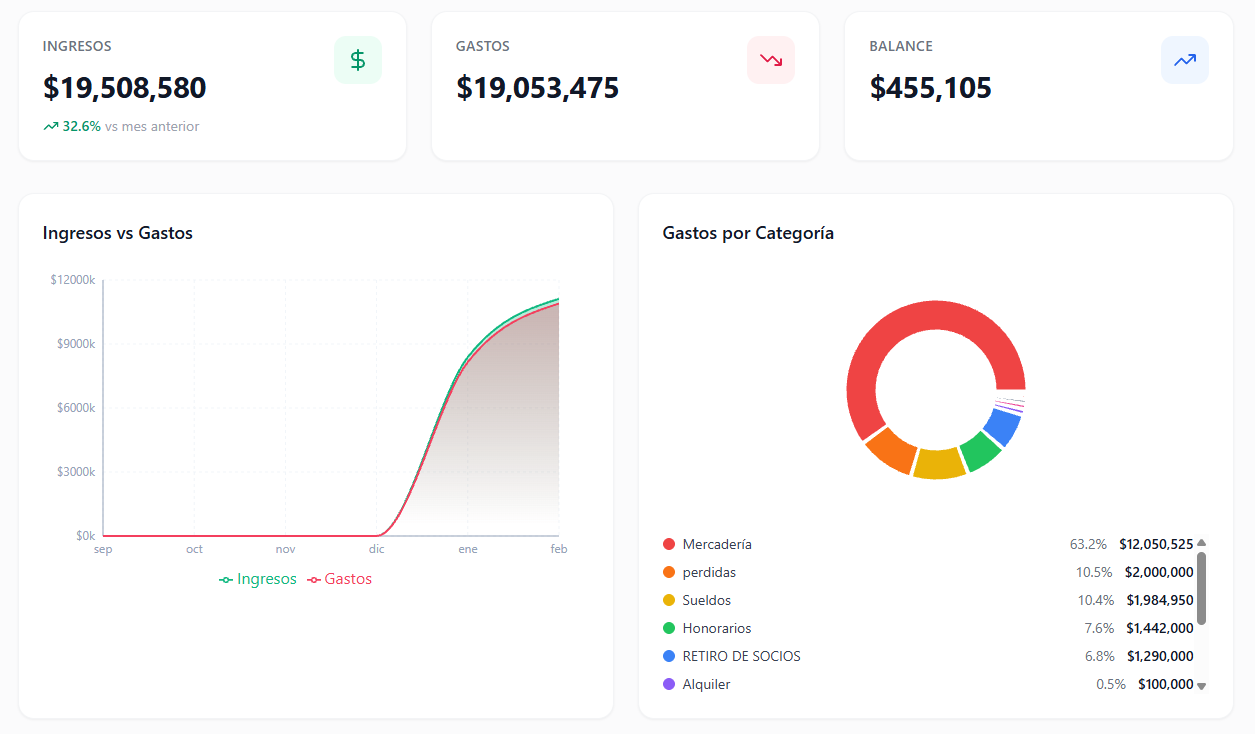Click the oct x-axis label
Viewport: 1255px width, 734px height.
coord(194,549)
